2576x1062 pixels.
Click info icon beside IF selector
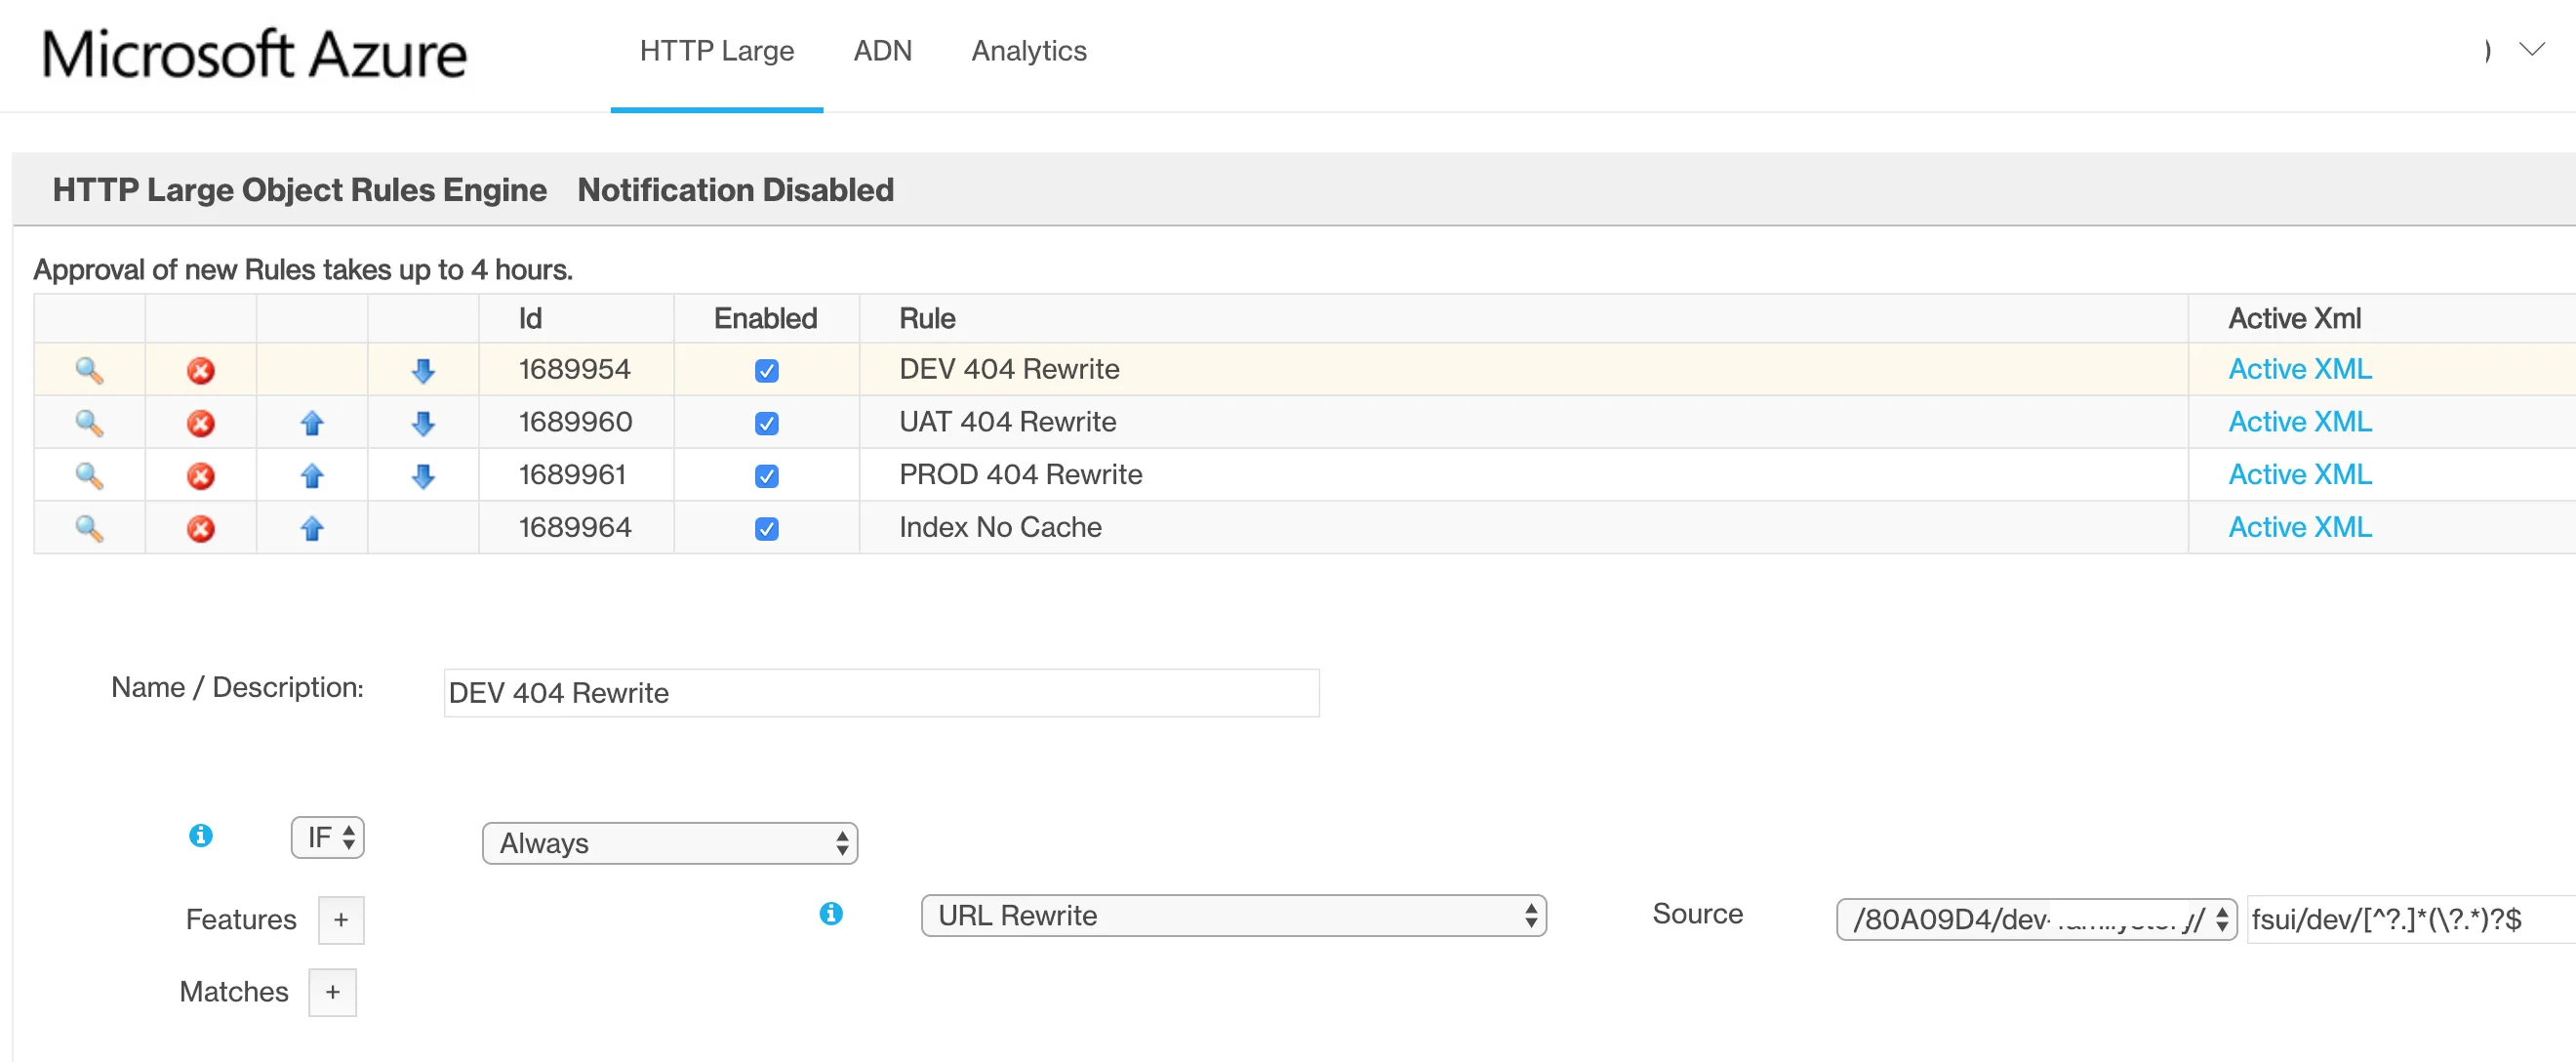pos(201,835)
